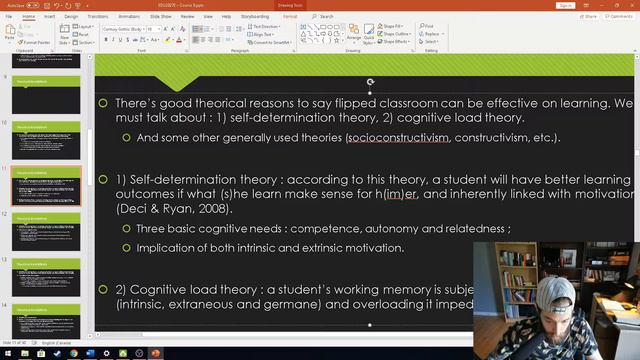640x360 pixels.
Task: Click Align Right icon
Action: pos(210,40)
